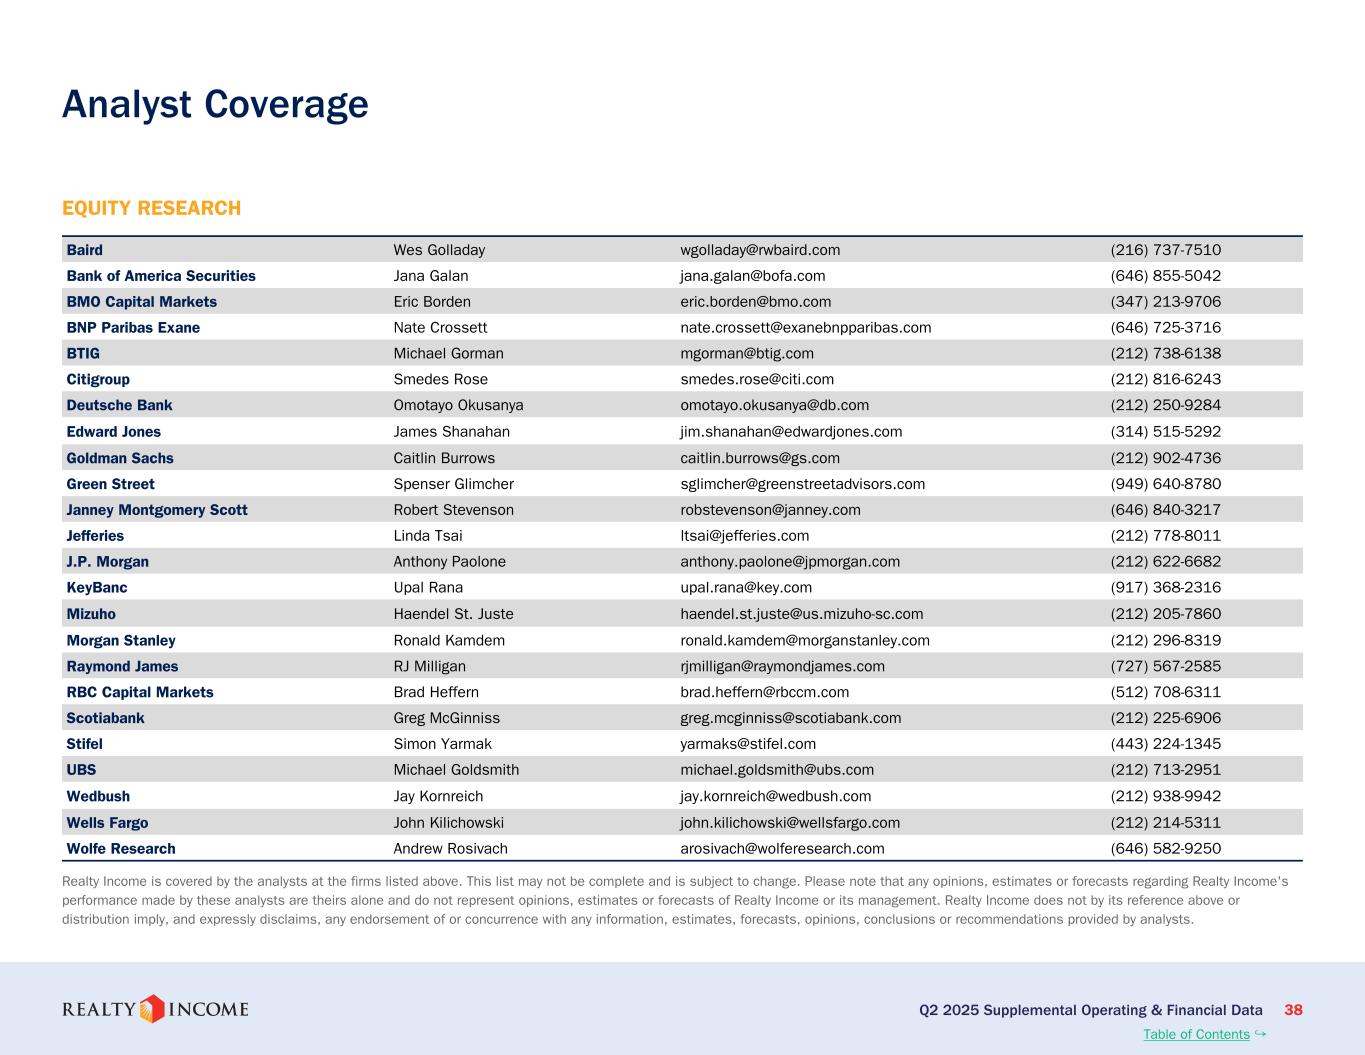Click anthony.paolone@jpmorgan.com email

click(790, 562)
